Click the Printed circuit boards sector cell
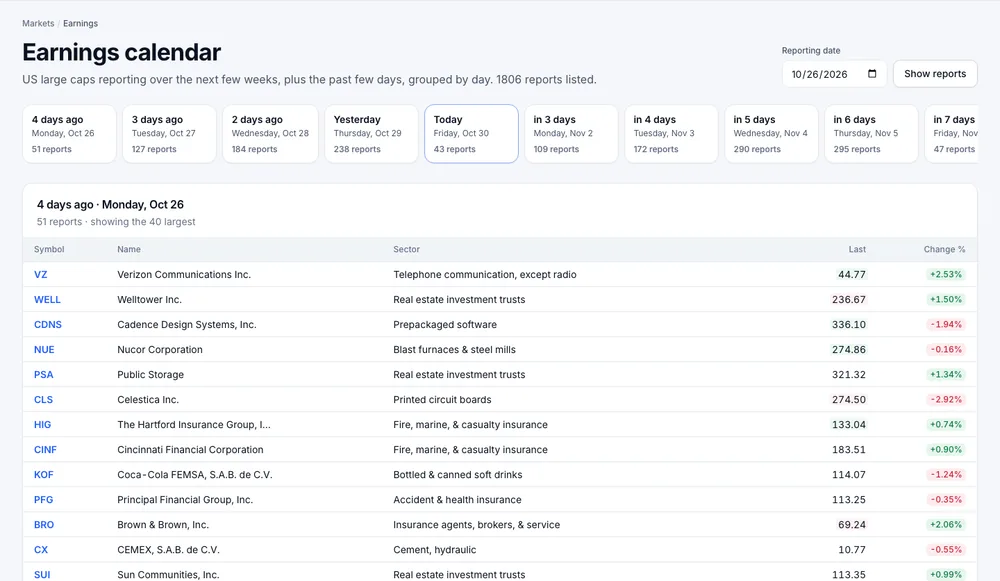 click(x=443, y=400)
